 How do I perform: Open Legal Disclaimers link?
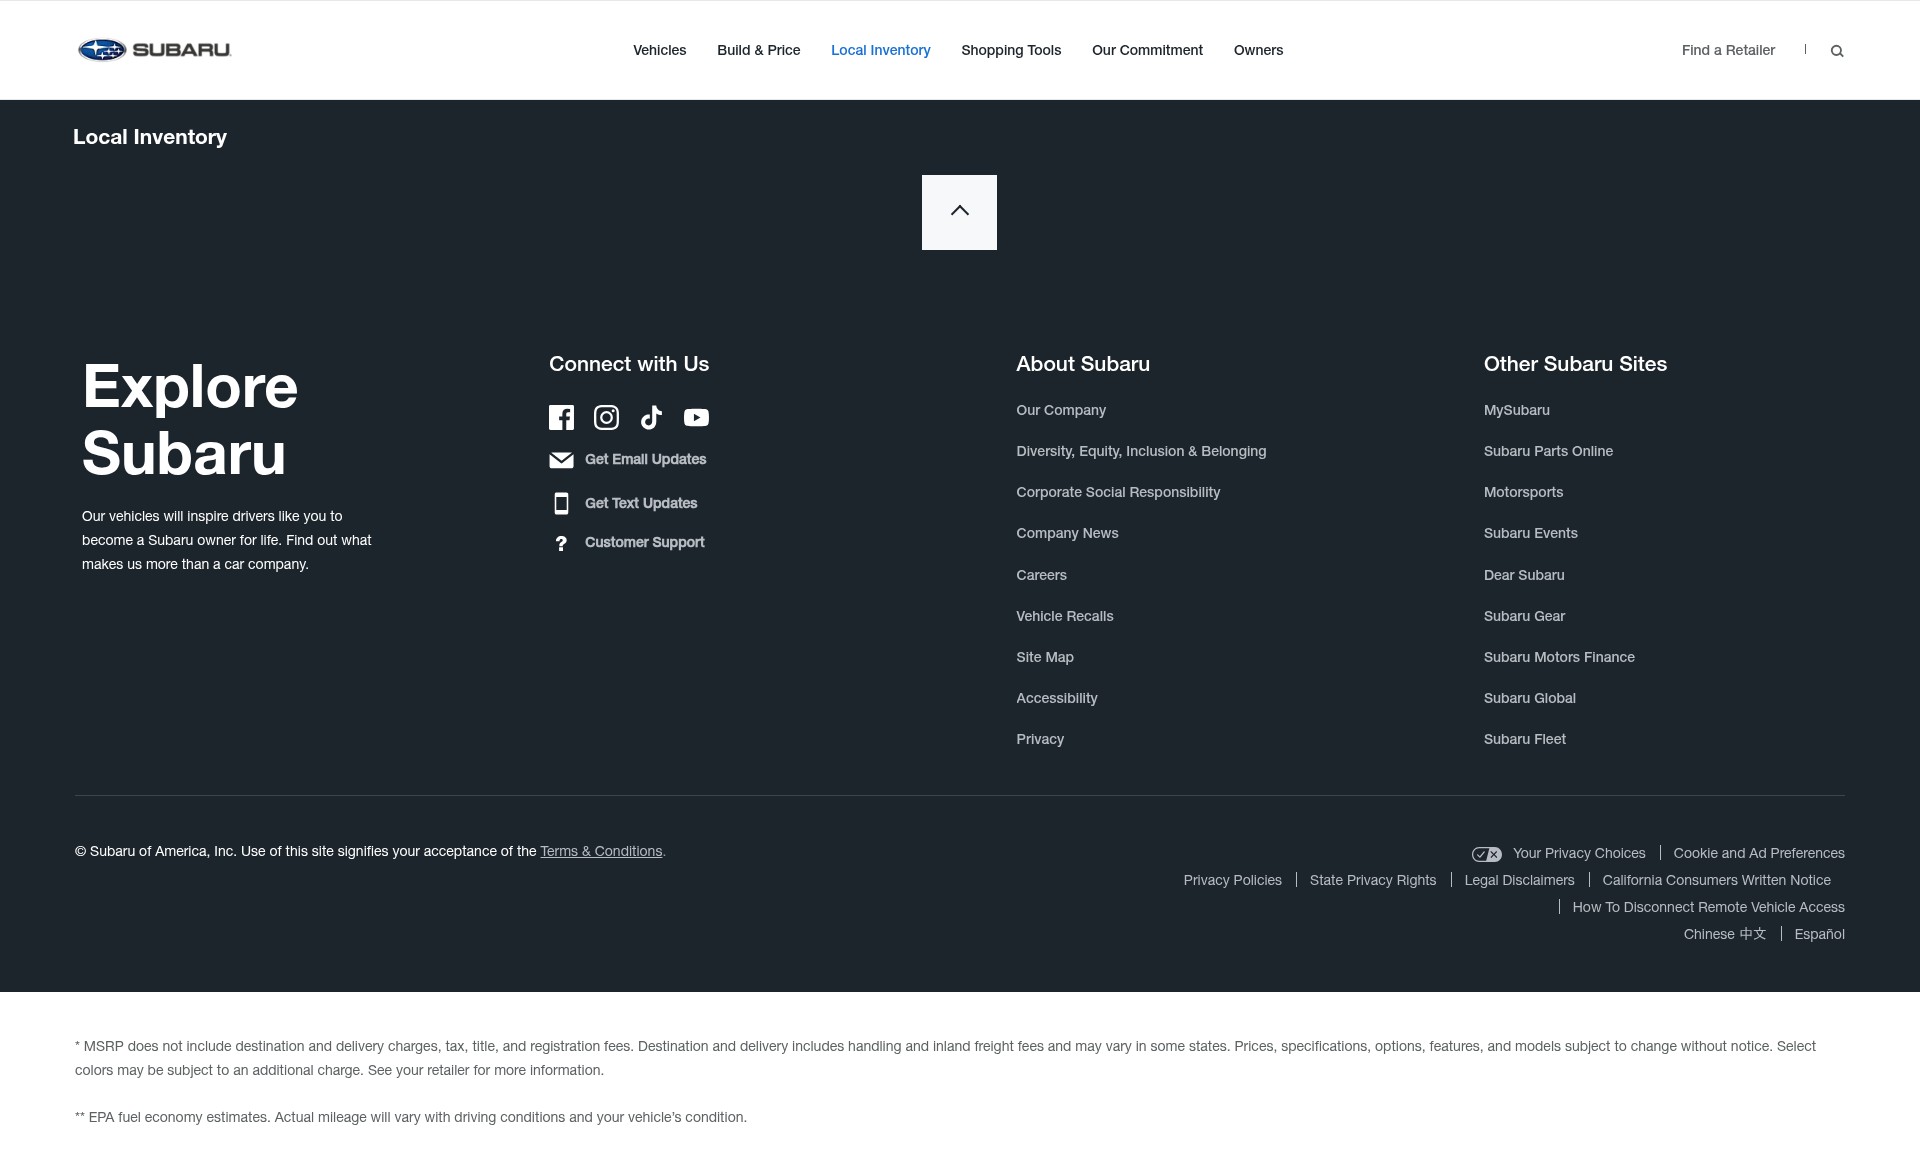[1519, 880]
